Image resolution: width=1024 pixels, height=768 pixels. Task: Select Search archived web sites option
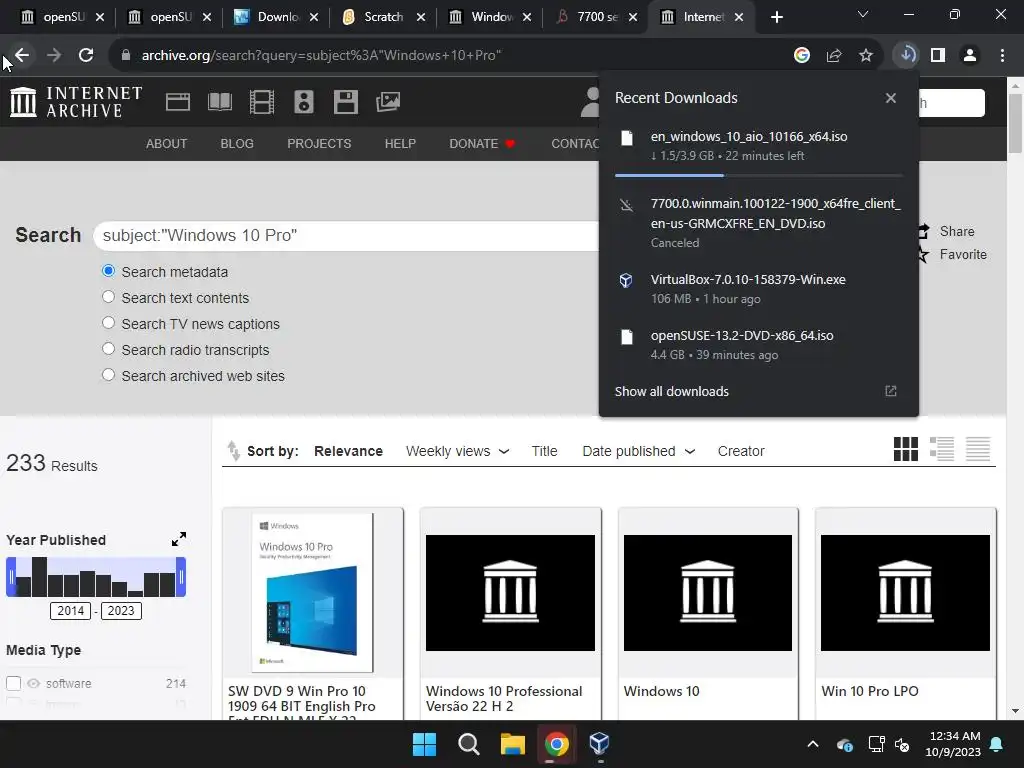(108, 376)
